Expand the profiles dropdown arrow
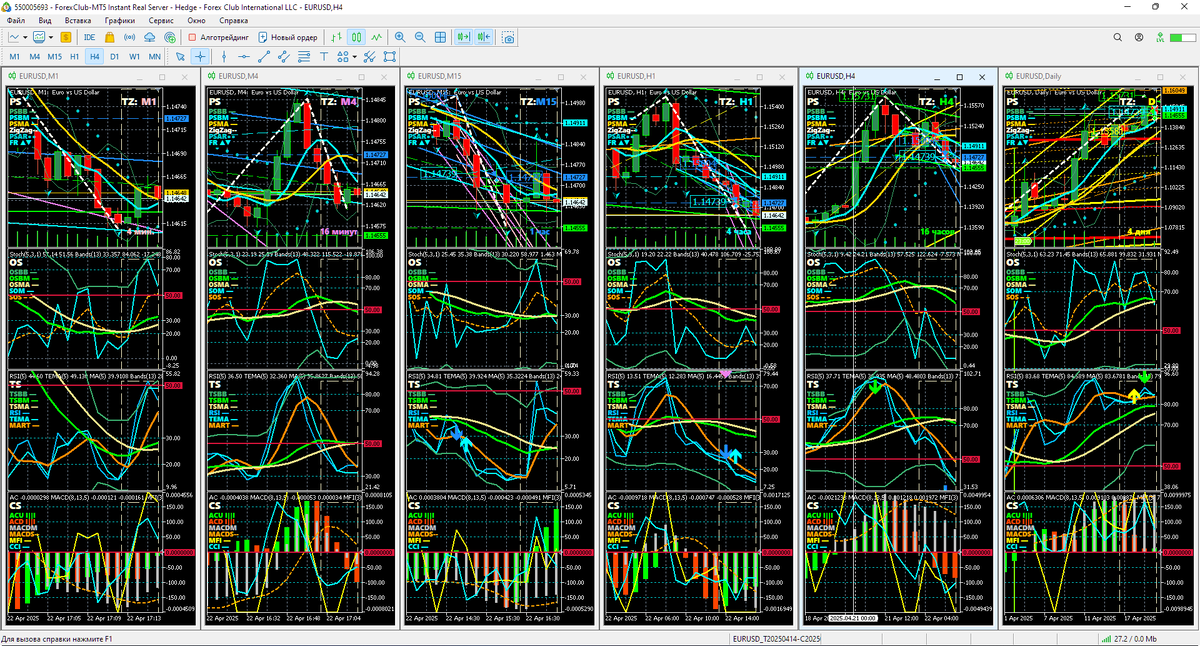 pyautogui.click(x=52, y=37)
